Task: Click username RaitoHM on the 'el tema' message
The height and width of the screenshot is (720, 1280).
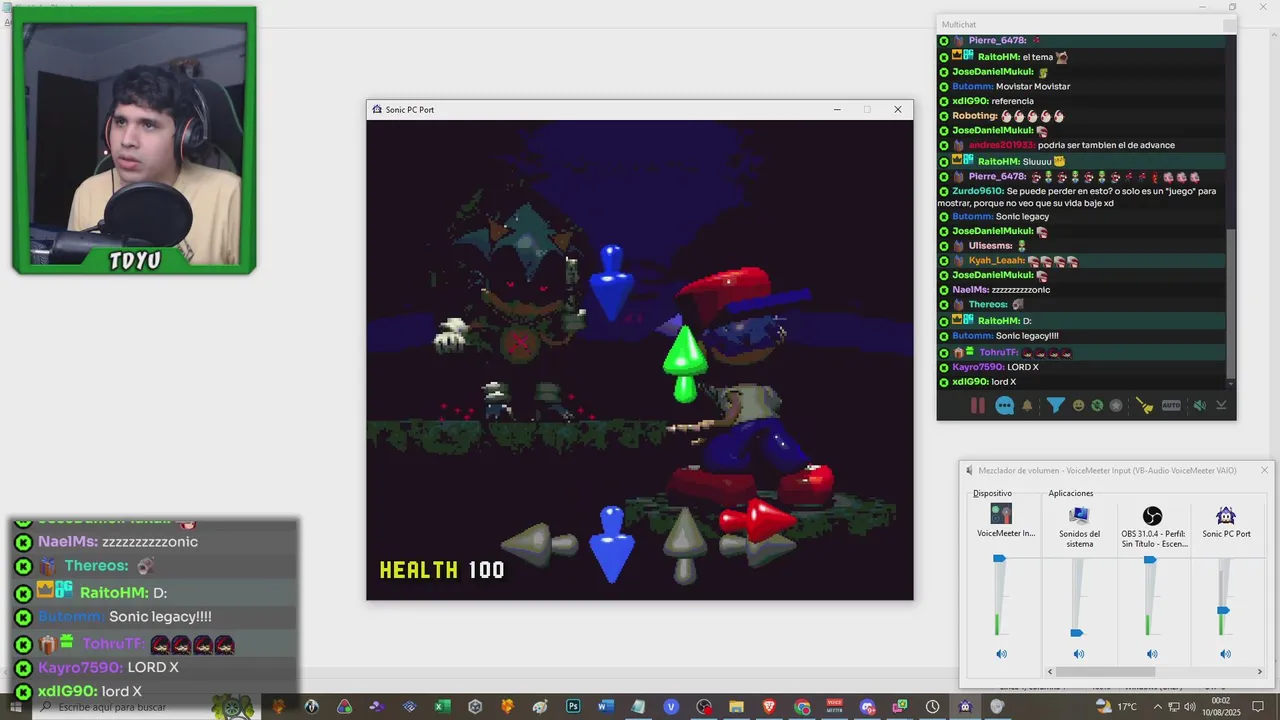Action: [x=999, y=57]
